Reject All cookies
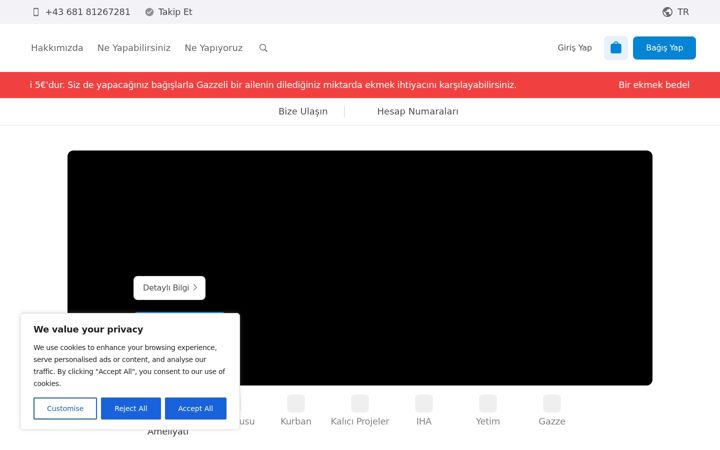The width and height of the screenshot is (720, 450). 131,408
